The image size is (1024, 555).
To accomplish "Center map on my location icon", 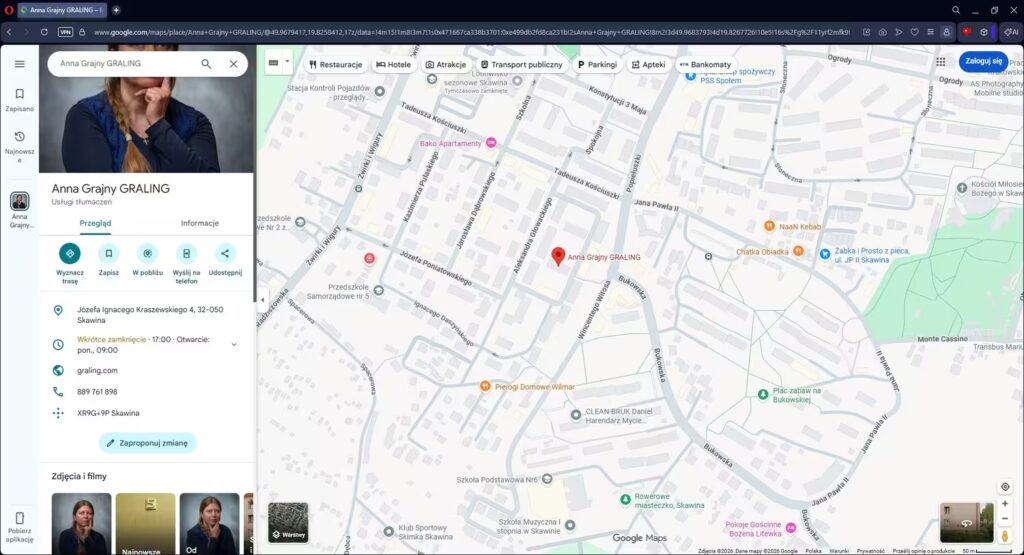I will (1005, 487).
